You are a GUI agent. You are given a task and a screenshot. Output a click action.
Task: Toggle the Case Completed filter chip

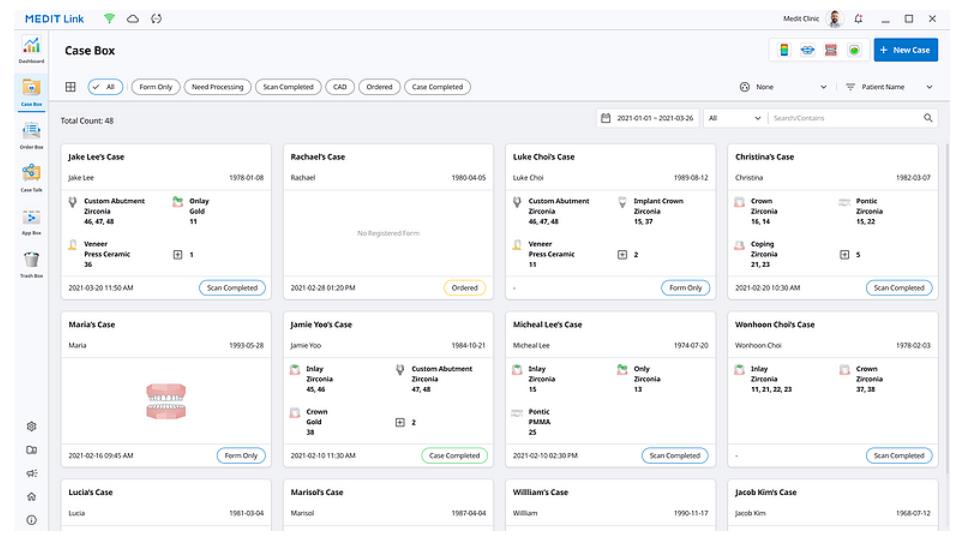[437, 87]
